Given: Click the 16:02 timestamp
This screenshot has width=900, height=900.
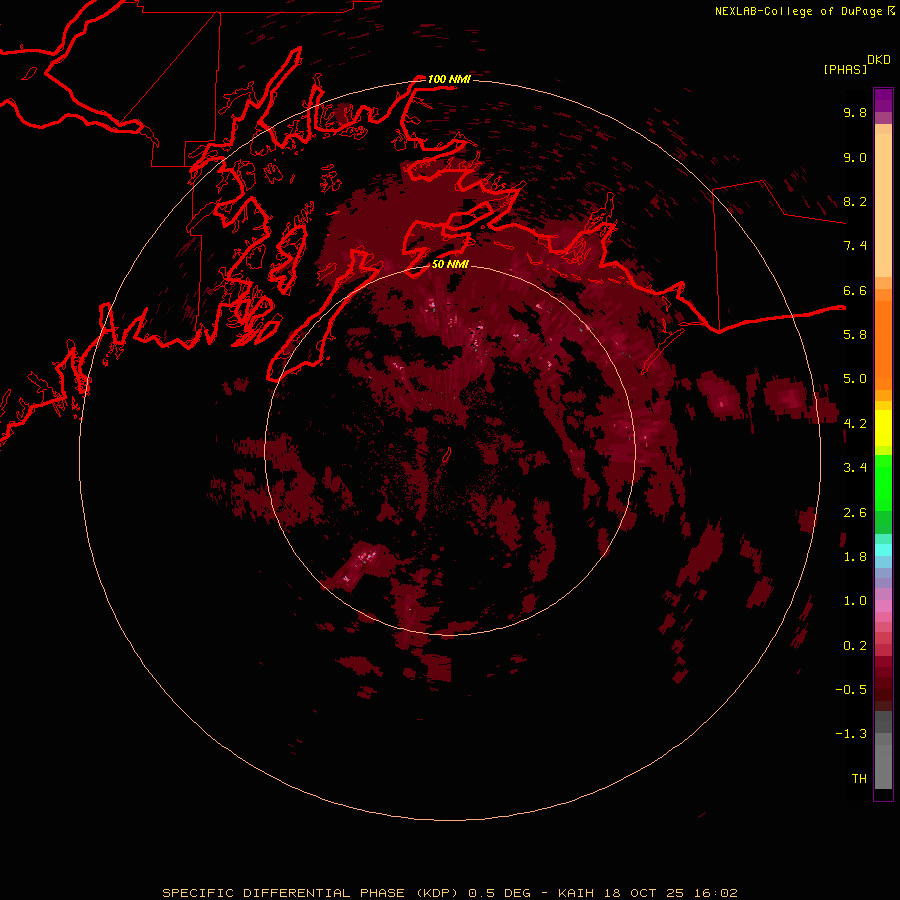Looking at the screenshot, I should [715, 893].
